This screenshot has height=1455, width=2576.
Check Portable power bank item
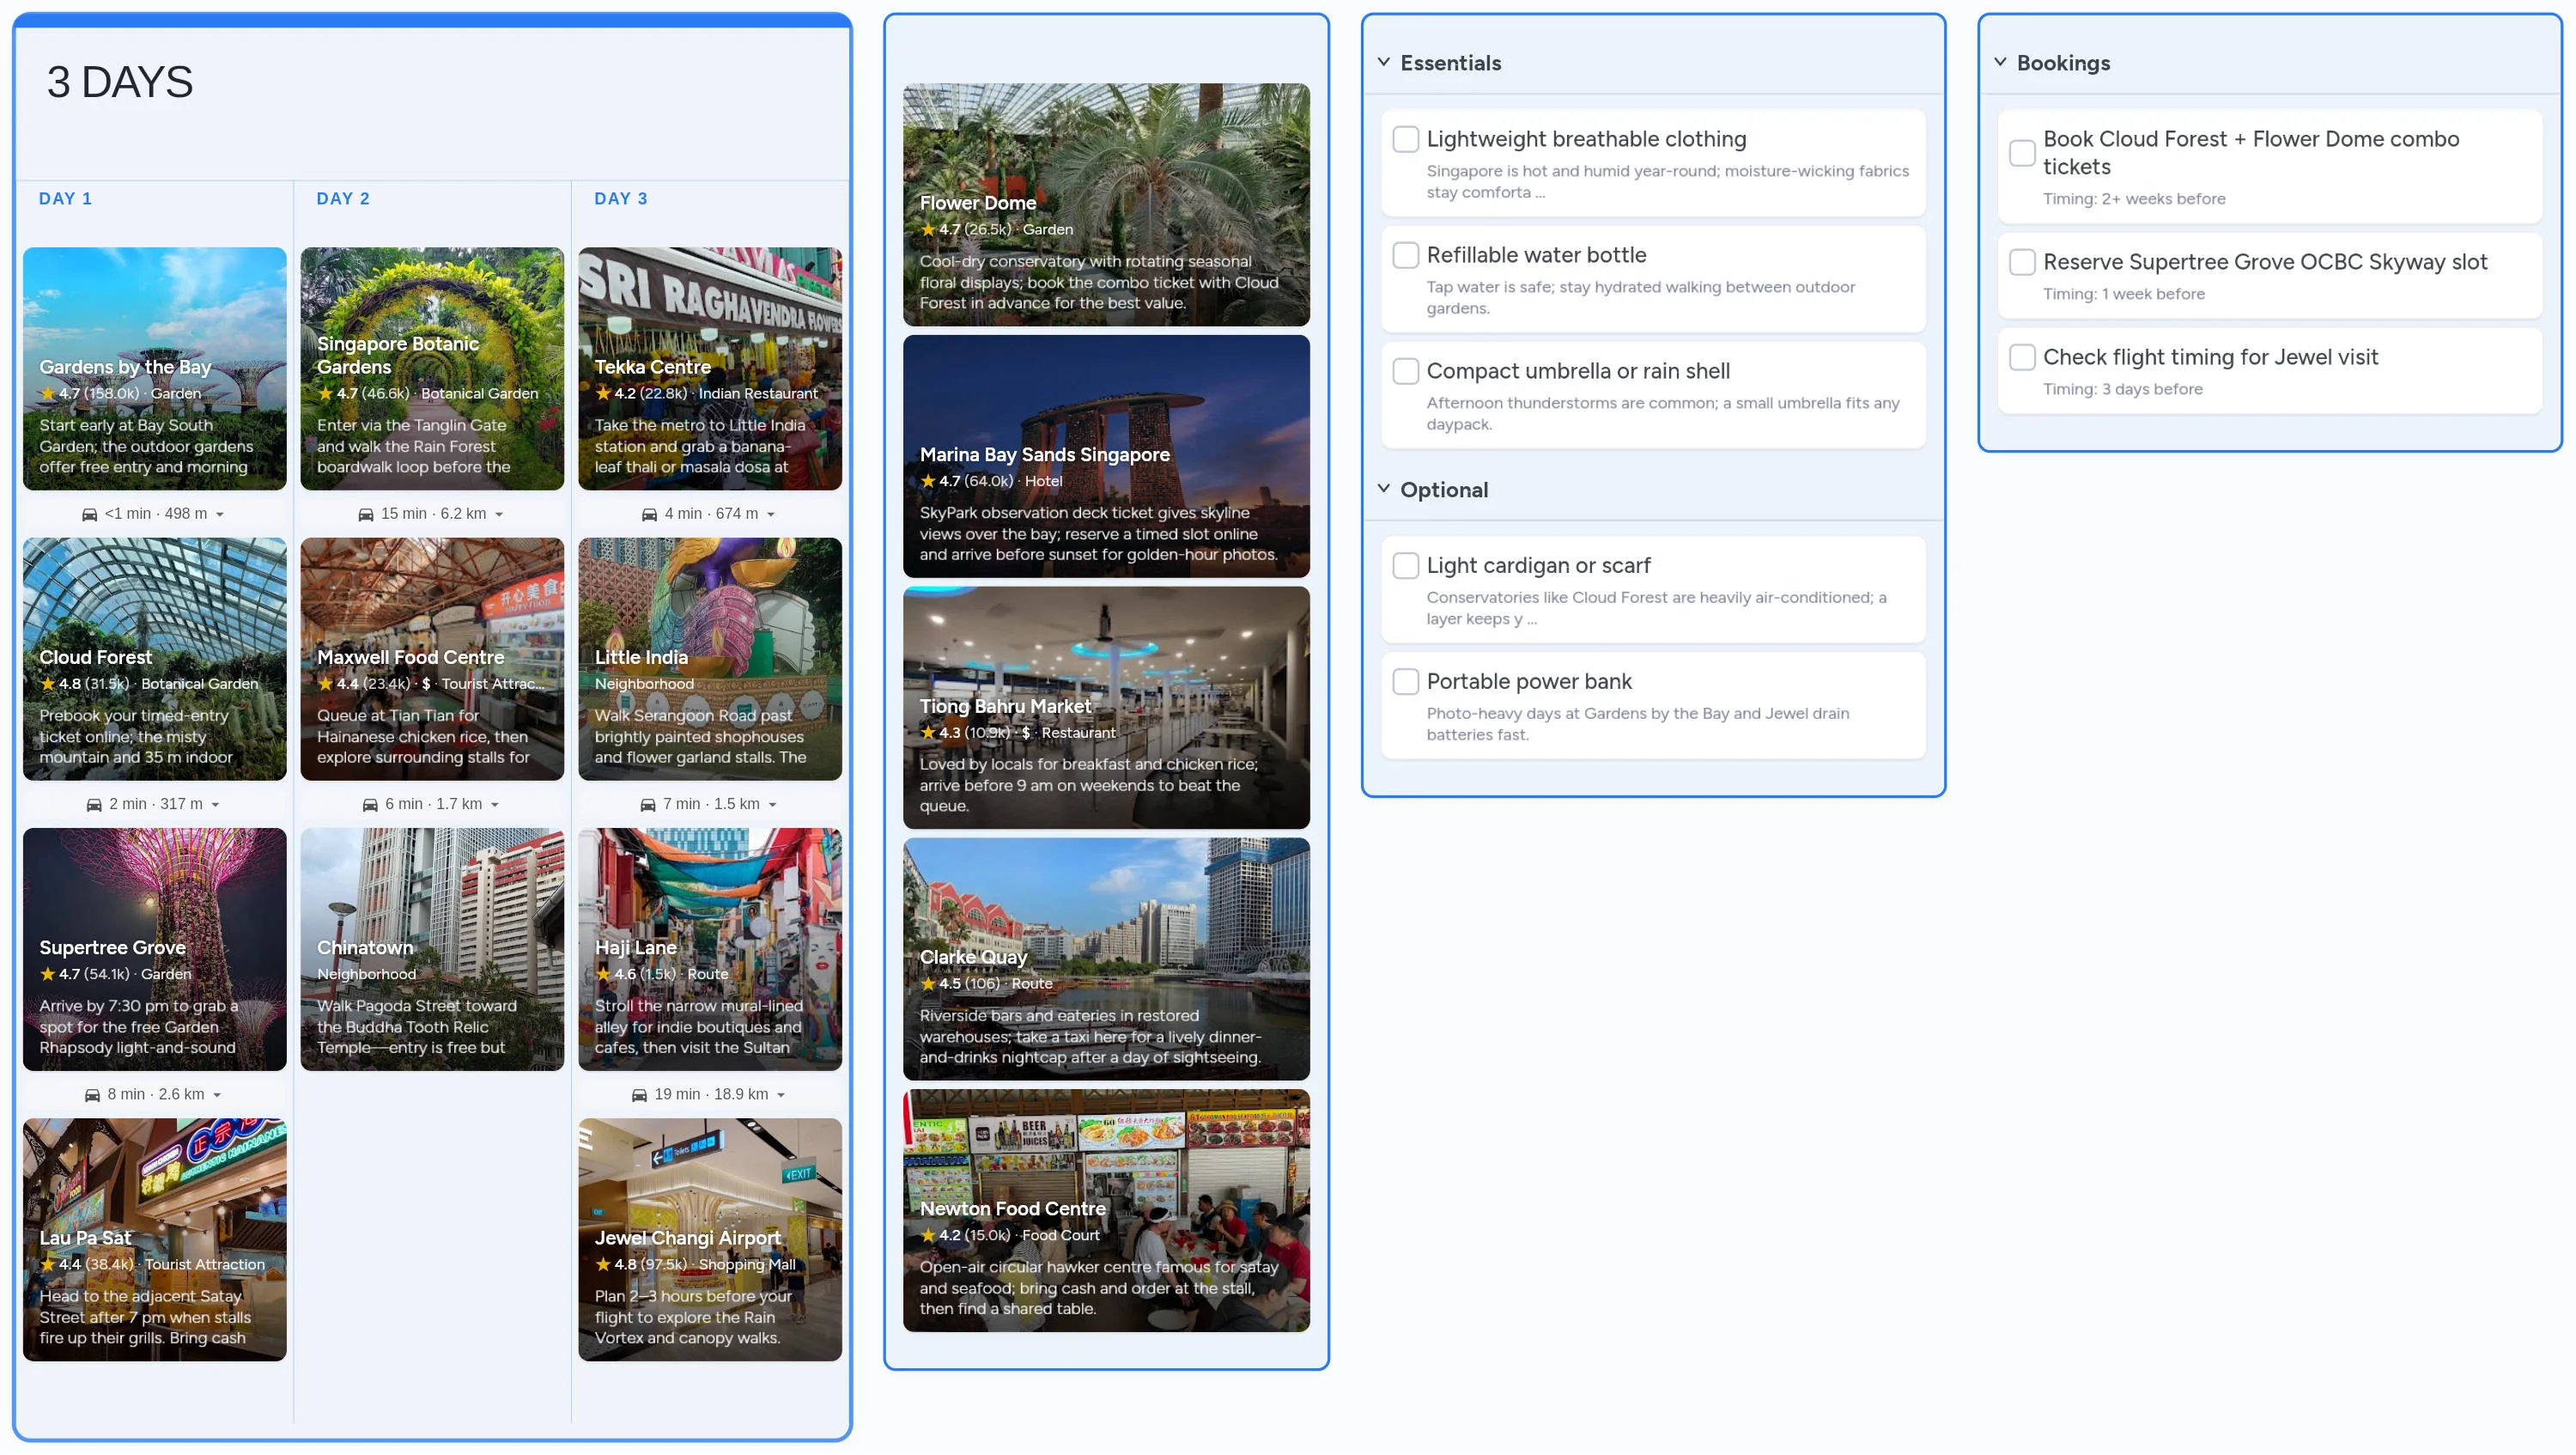coord(1405,681)
